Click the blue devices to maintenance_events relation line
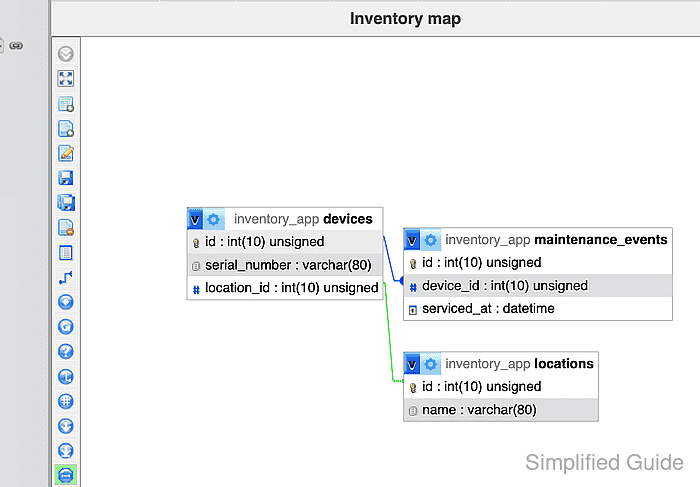Screen dimensions: 700x487 click(390, 260)
